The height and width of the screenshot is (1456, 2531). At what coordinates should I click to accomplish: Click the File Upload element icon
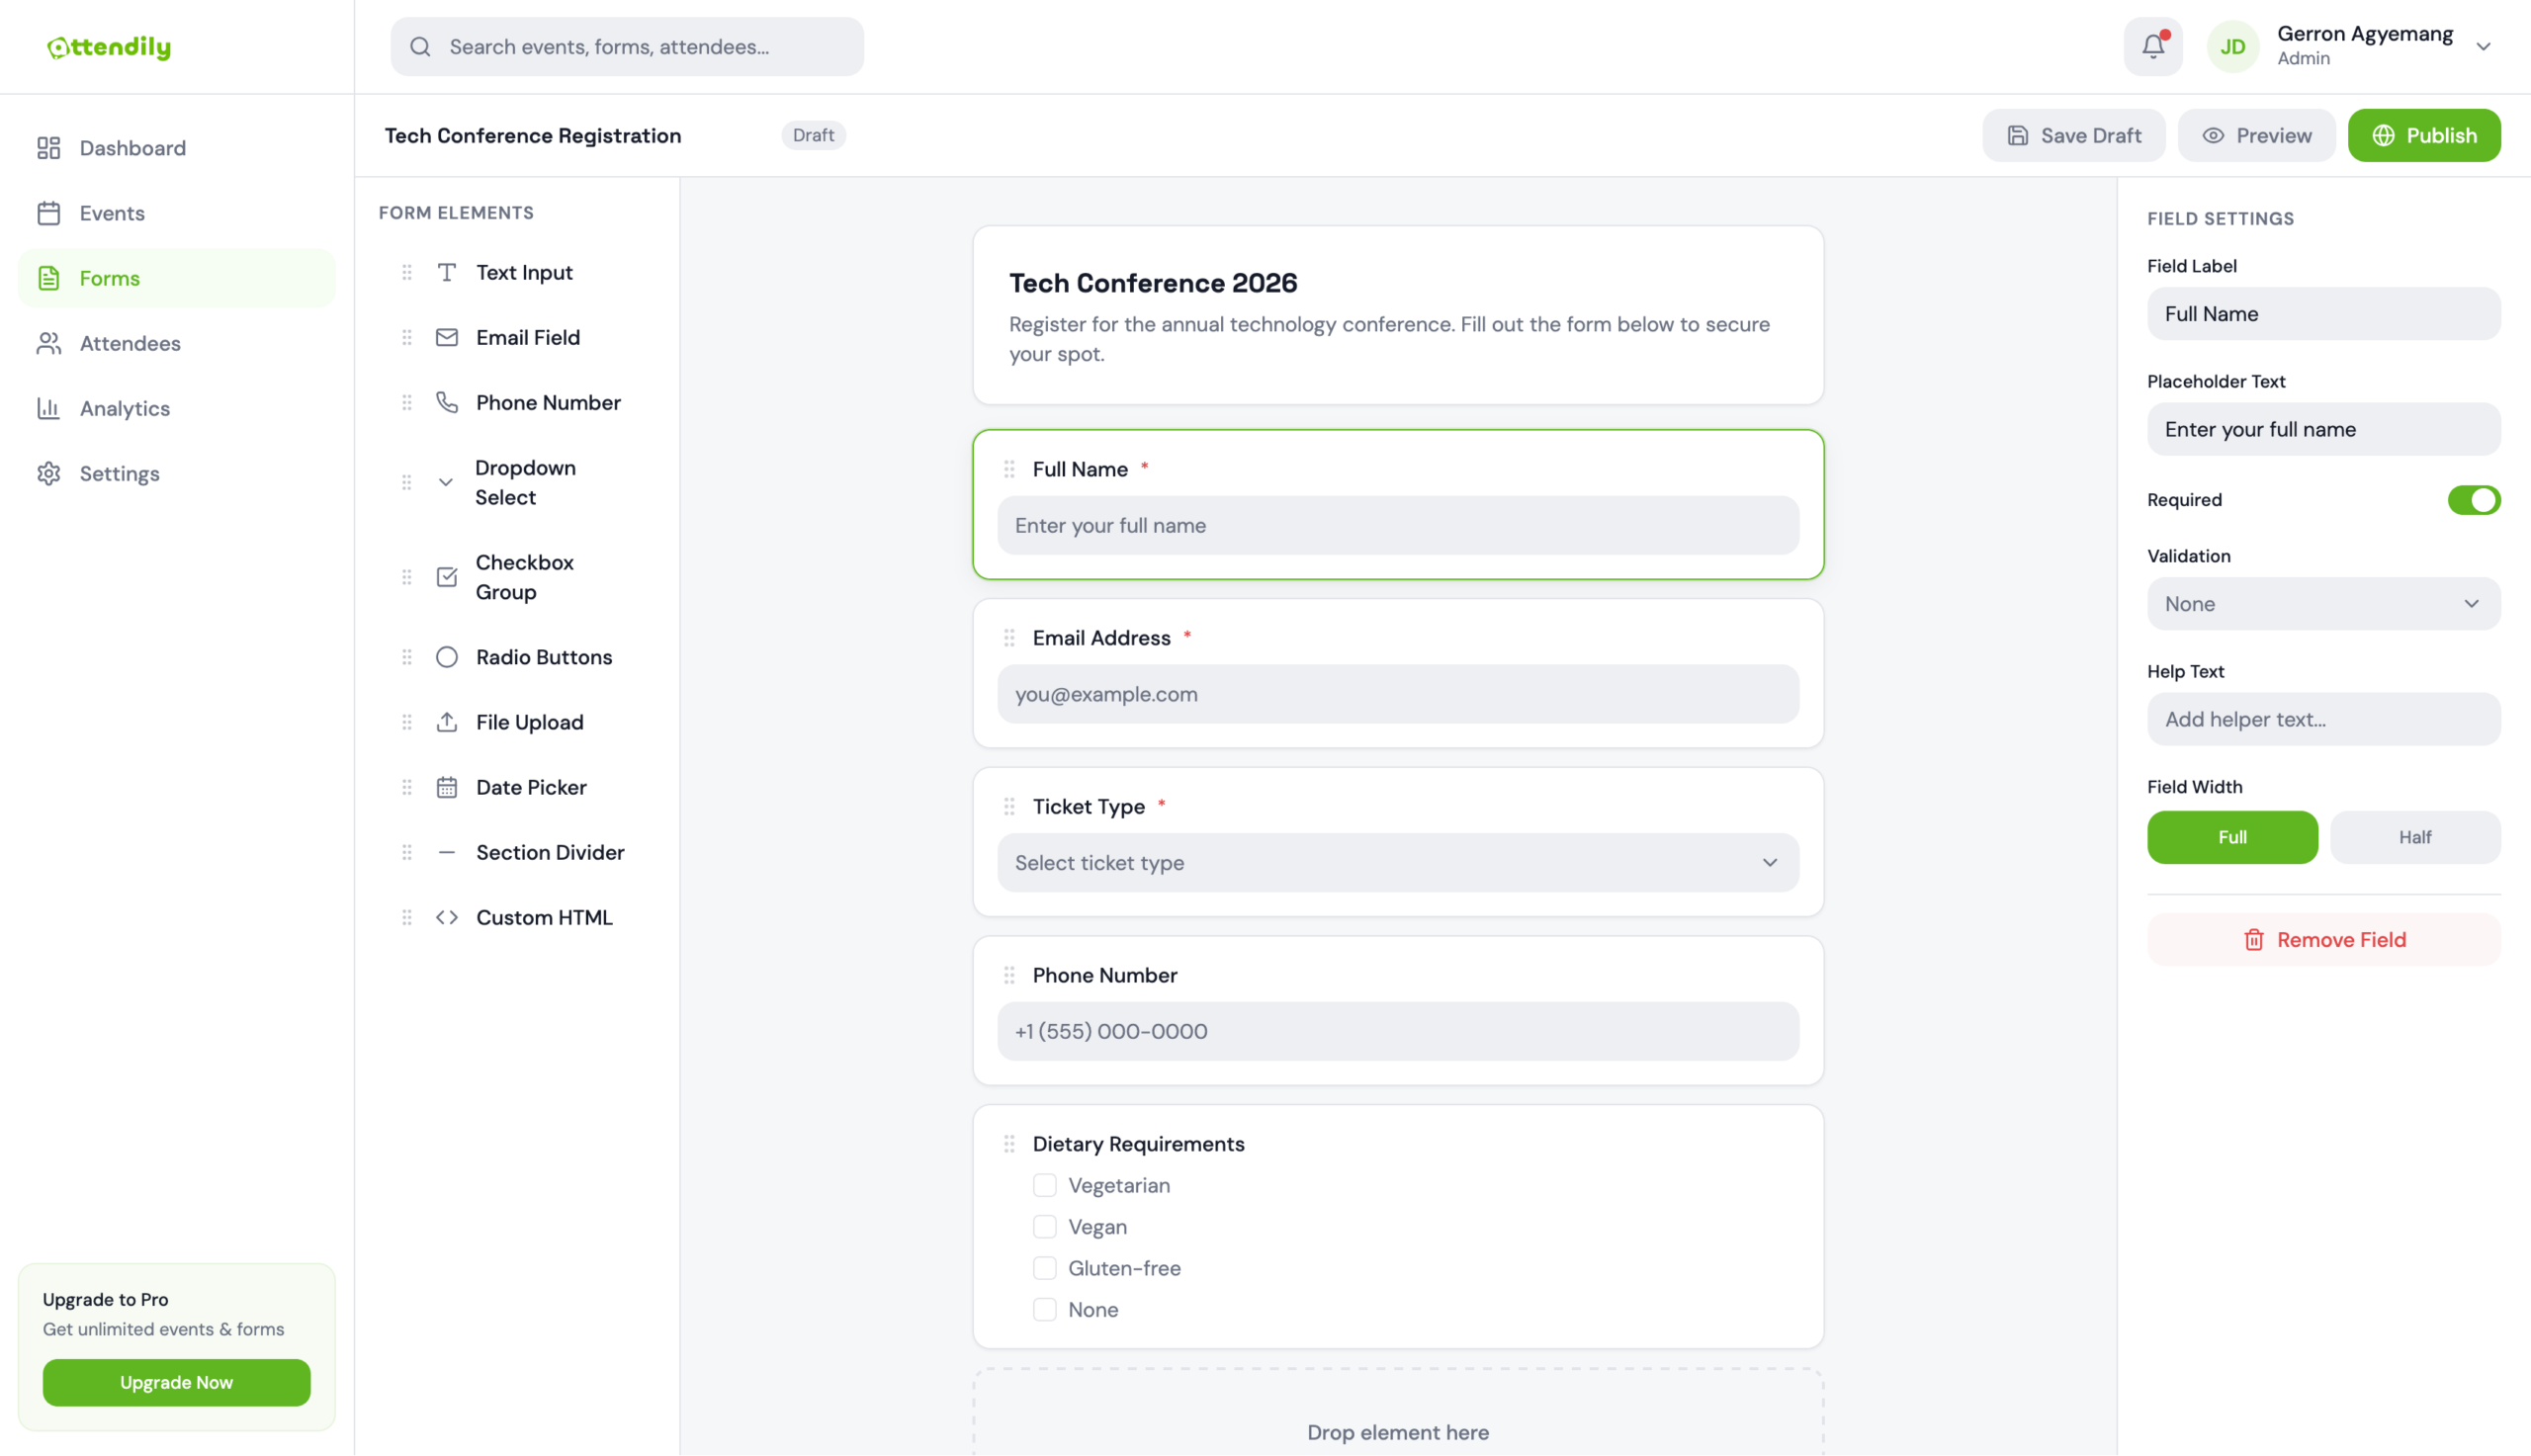click(x=447, y=722)
